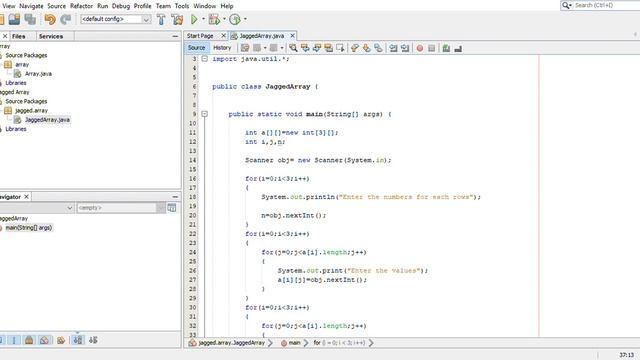Click jagged.array.JaggedArray breadcrumb
The width and height of the screenshot is (640, 360).
[x=231, y=343]
